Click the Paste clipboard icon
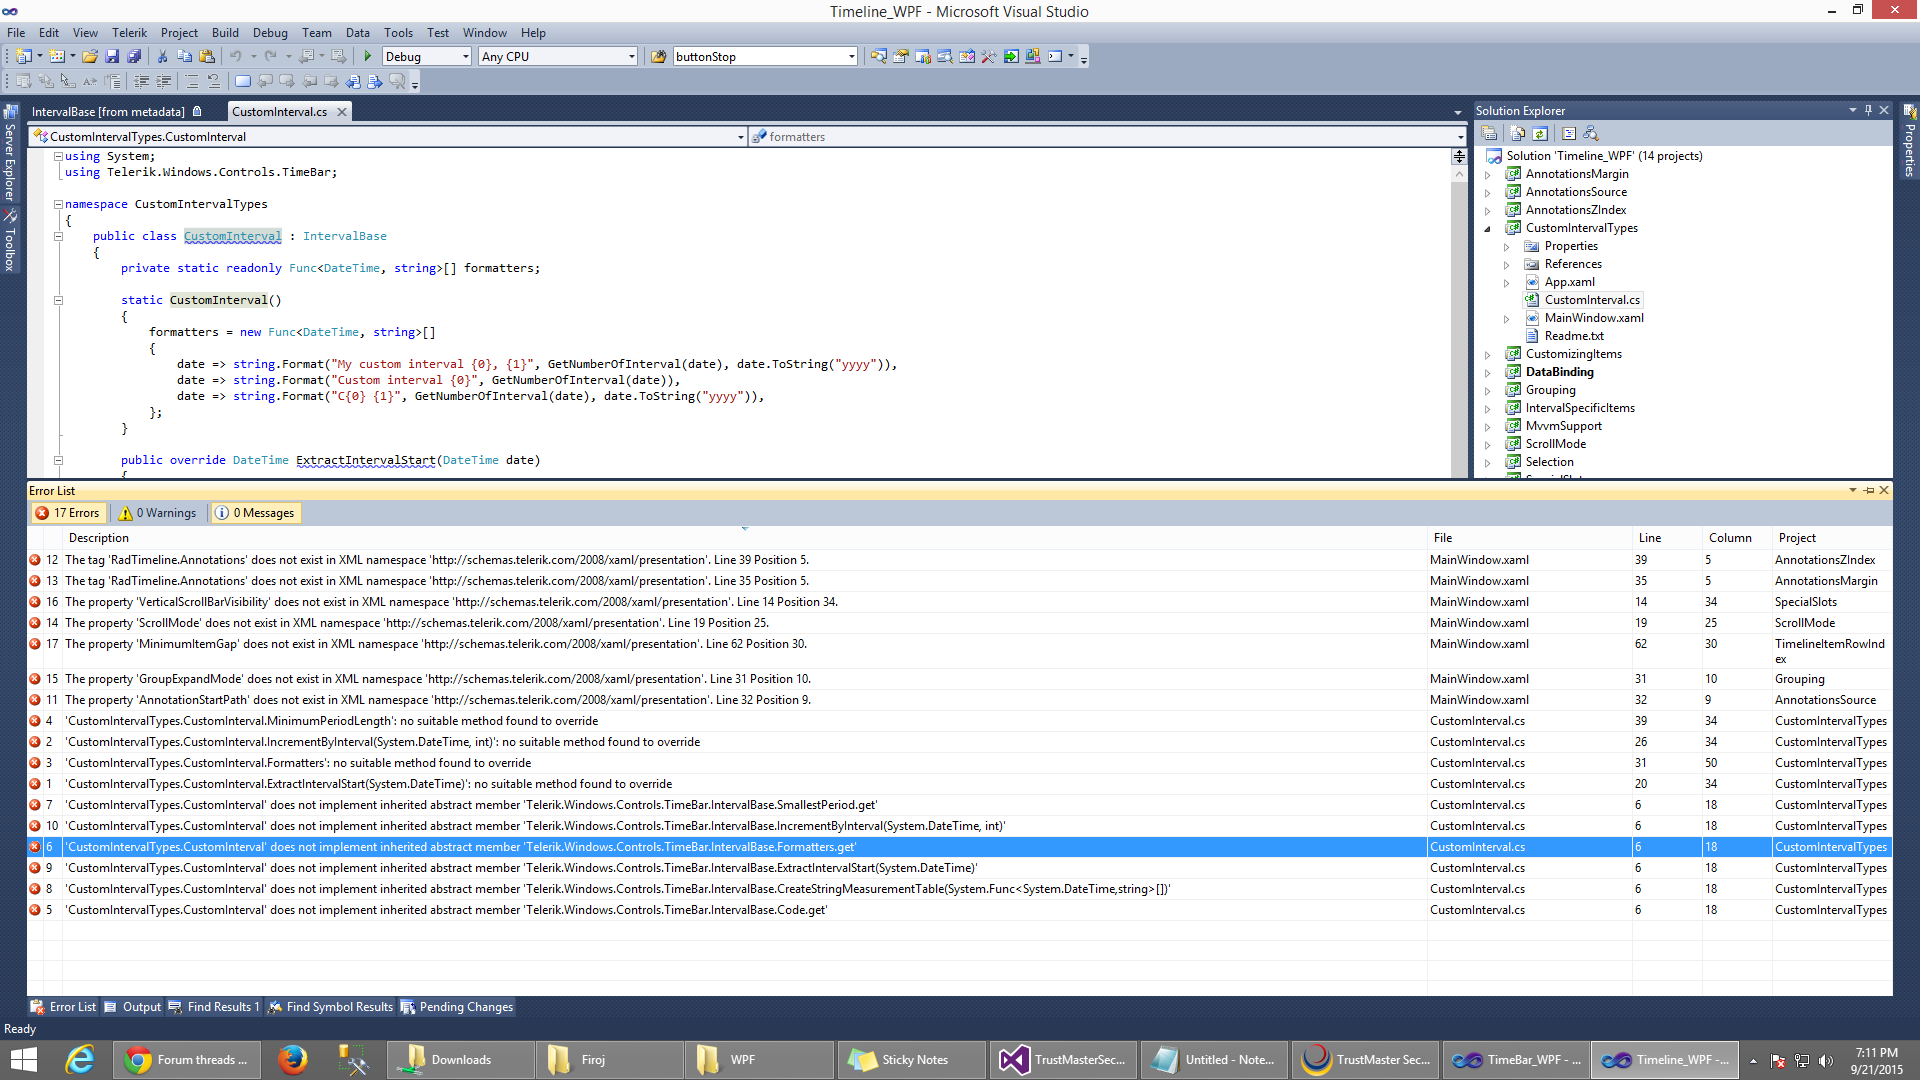The height and width of the screenshot is (1080, 1920). coord(207,56)
